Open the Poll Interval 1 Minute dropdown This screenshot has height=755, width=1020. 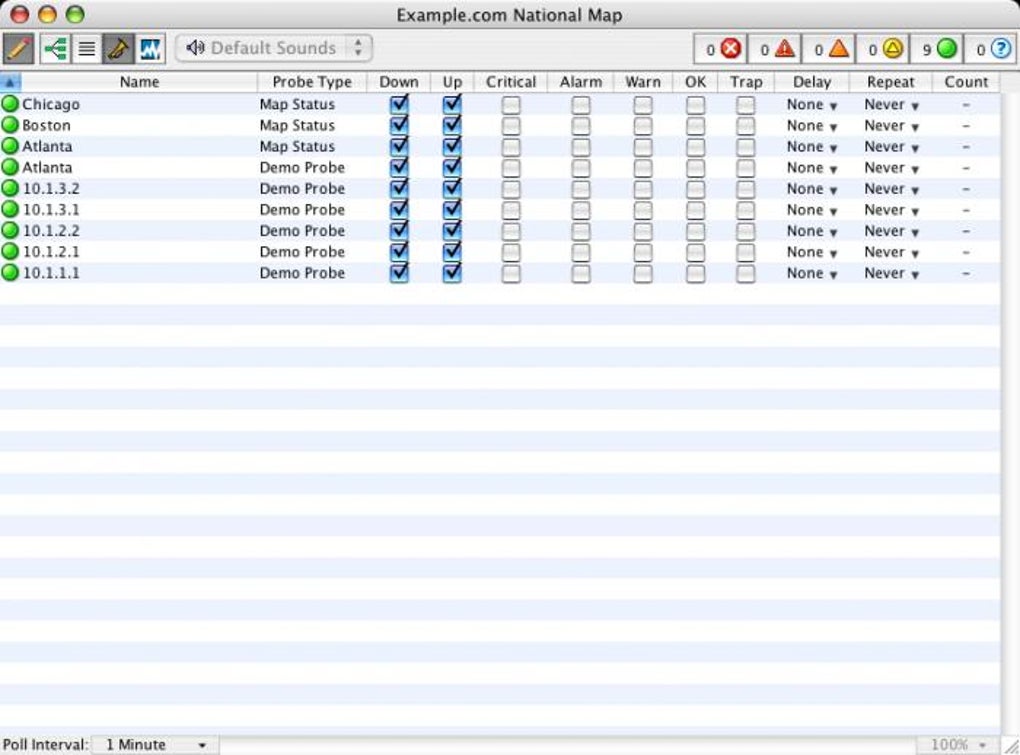(x=155, y=745)
